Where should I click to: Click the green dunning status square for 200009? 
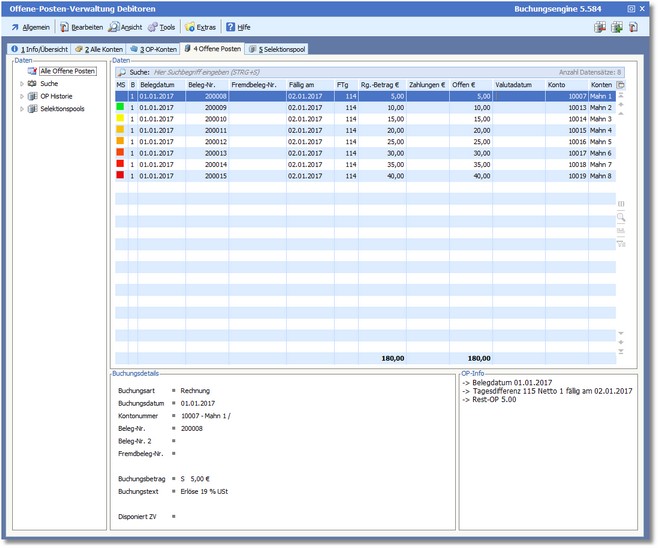click(121, 106)
